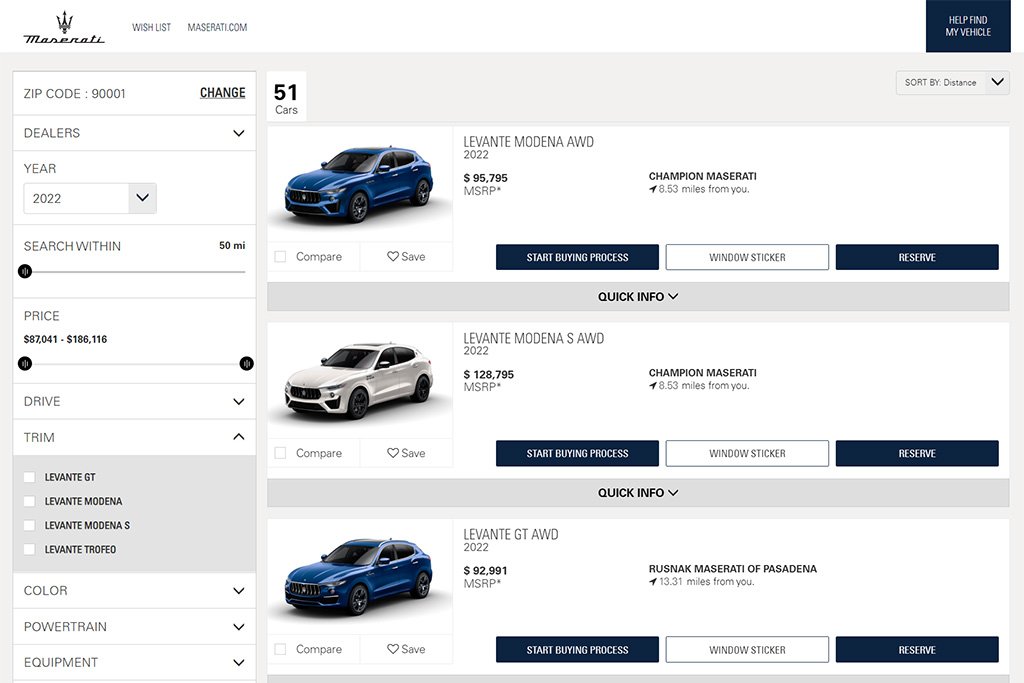1024x683 pixels.
Task: Go to Maserati.com link
Action: (x=217, y=27)
